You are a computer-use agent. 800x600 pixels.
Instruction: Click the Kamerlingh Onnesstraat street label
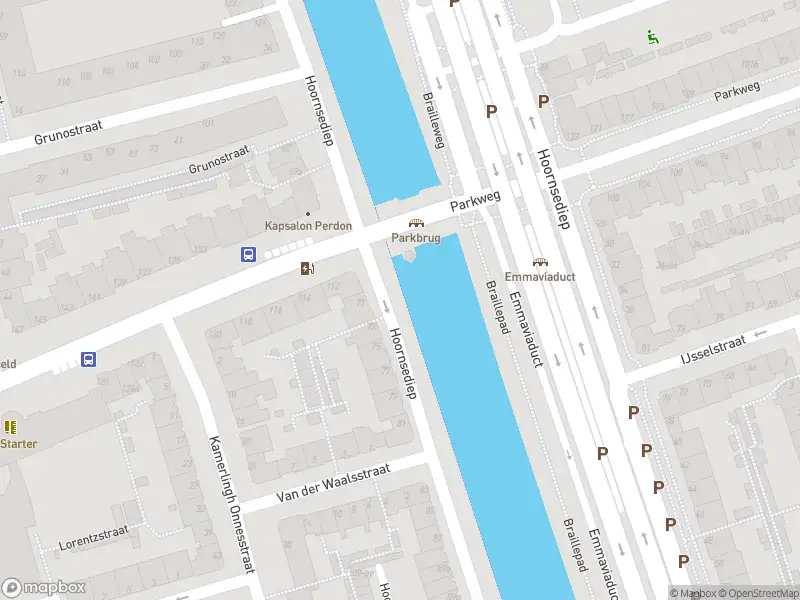231,504
